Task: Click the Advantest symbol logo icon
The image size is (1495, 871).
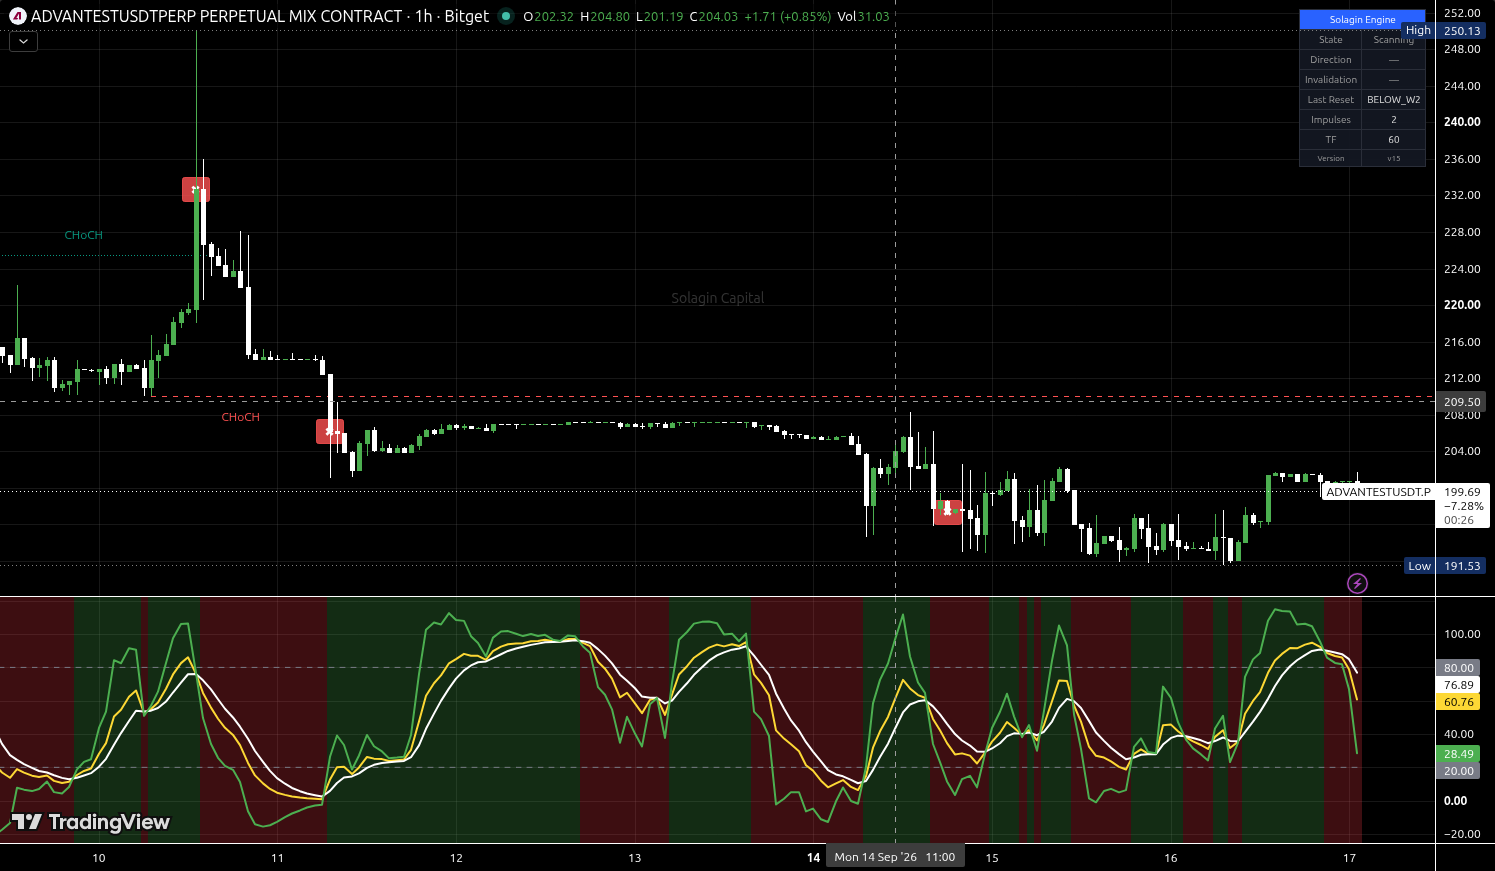Action: coord(17,16)
